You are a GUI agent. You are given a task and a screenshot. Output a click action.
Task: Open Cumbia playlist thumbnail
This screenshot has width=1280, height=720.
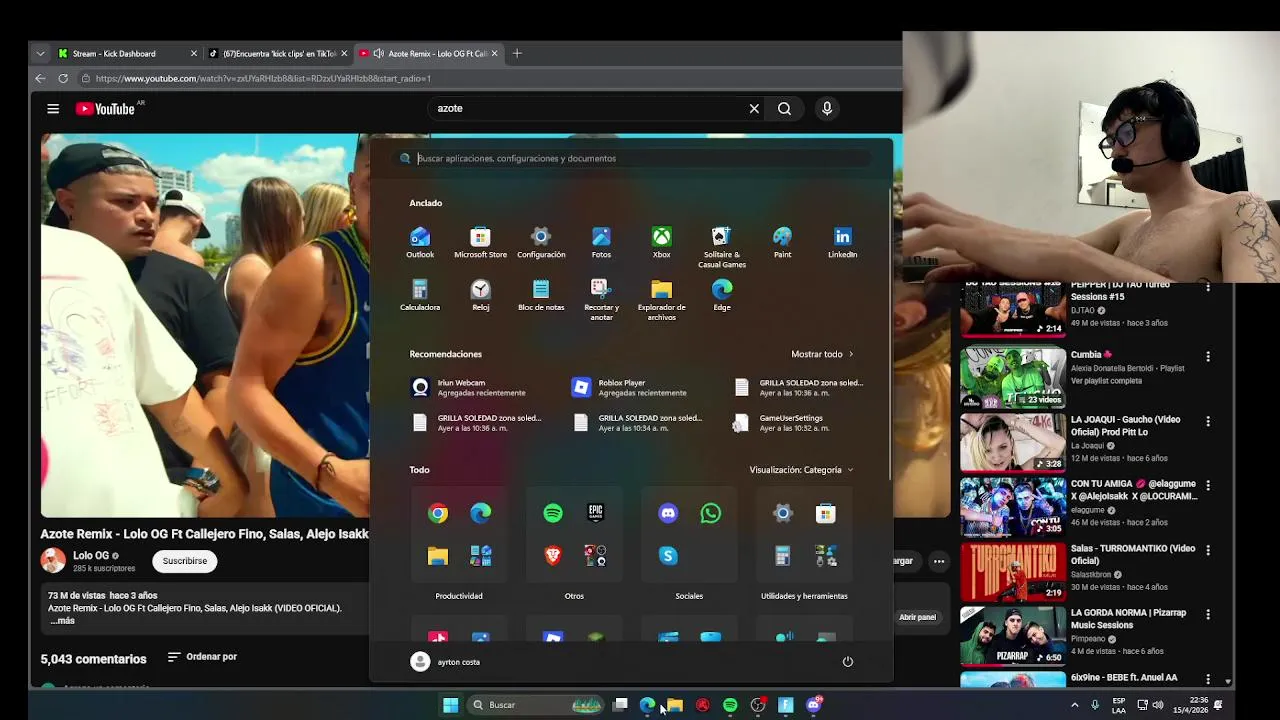click(1013, 377)
